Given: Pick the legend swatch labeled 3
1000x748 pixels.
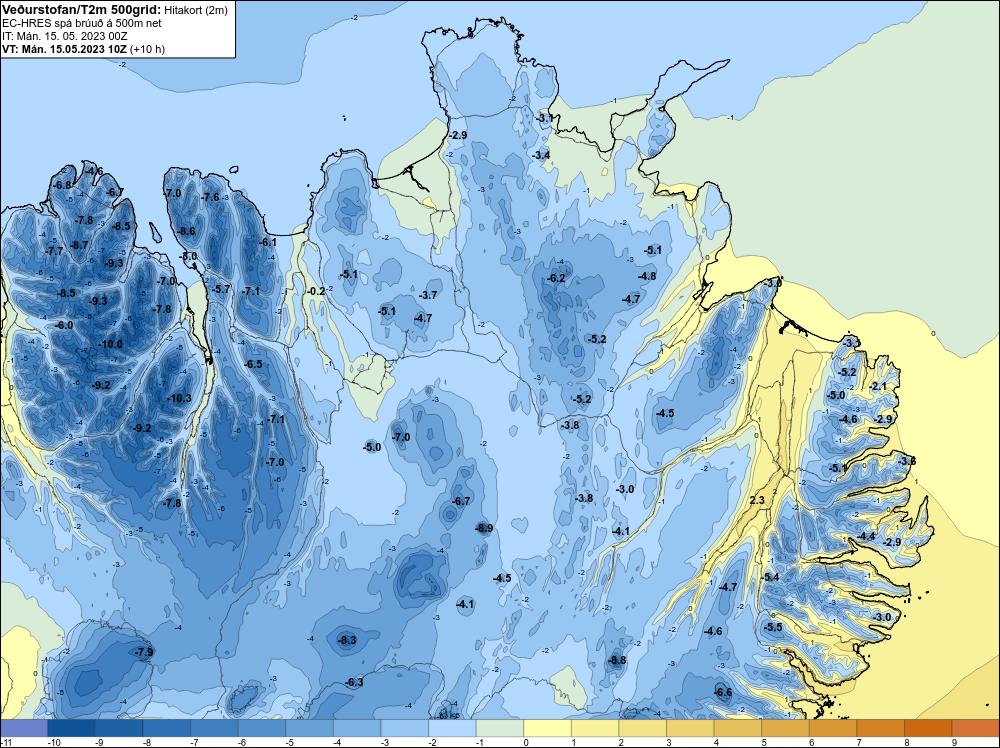Looking at the screenshot, I should [690, 728].
